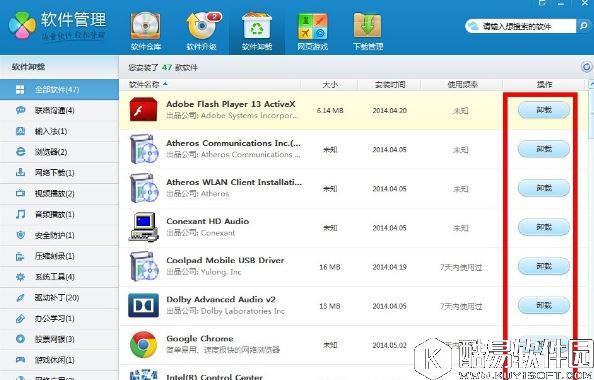Click the Coolpad Mobile USB Driver name
The height and width of the screenshot is (380, 594).
[x=225, y=260]
